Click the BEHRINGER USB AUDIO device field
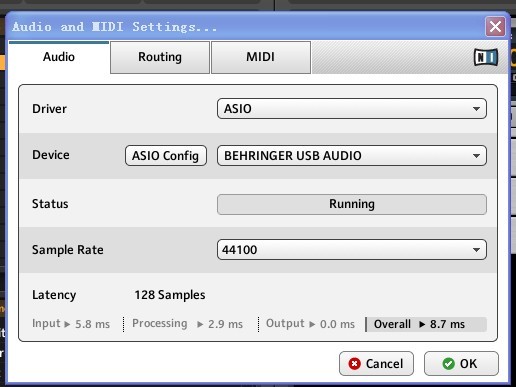The image size is (516, 387). [x=352, y=156]
